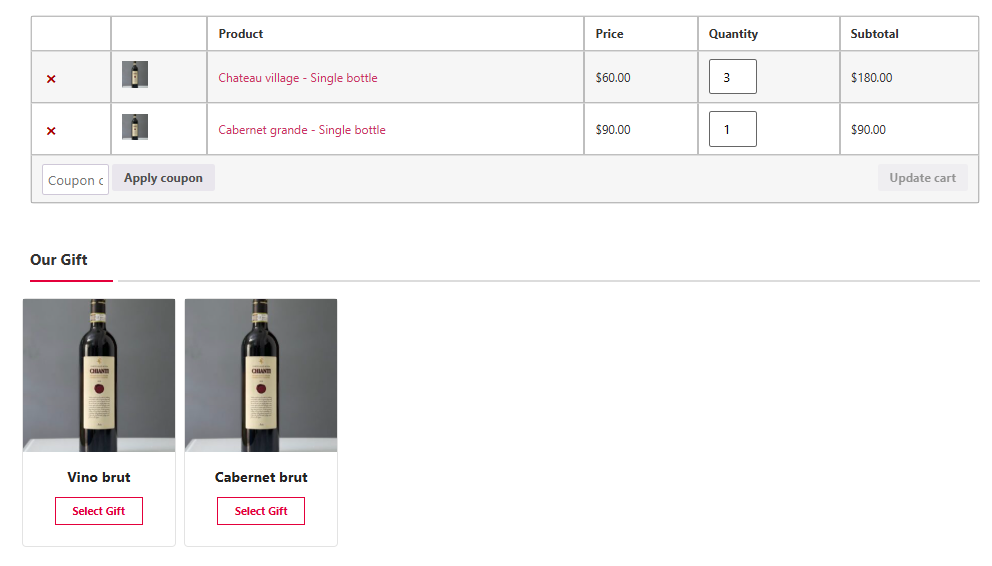This screenshot has height=566, width=992.
Task: Open the Chateau village bottle thumbnail
Action: point(135,75)
